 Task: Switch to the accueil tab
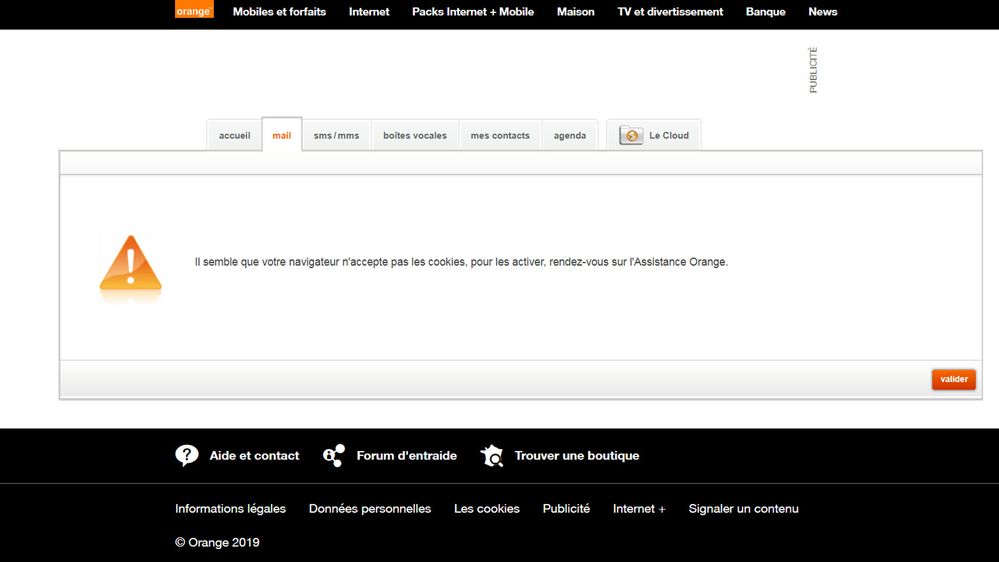[x=234, y=135]
